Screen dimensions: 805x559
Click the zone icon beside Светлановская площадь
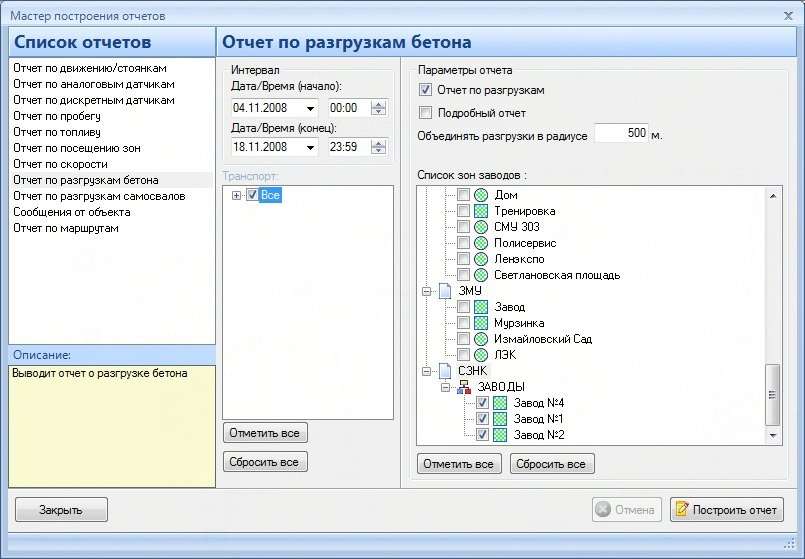(x=481, y=275)
